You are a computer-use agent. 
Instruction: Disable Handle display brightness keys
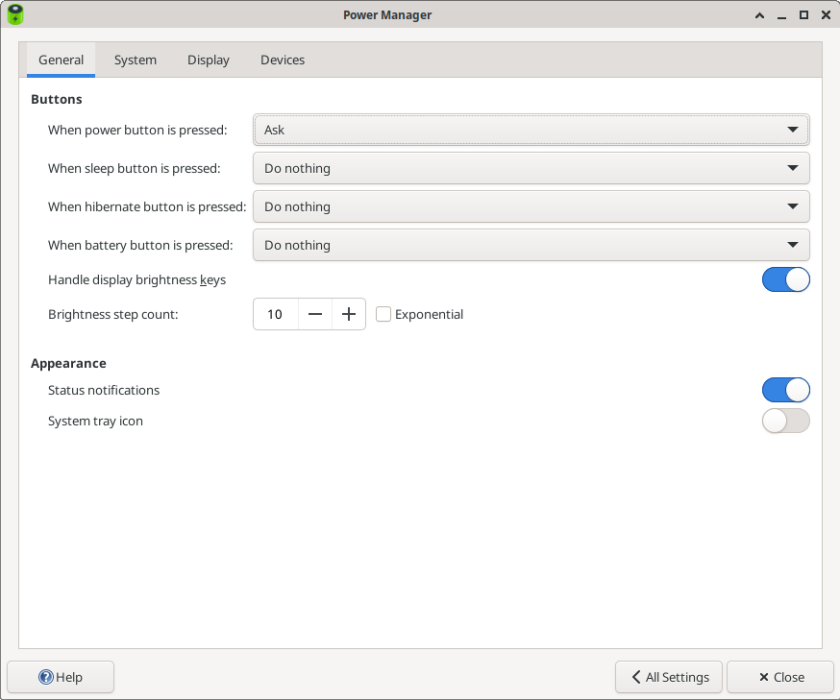786,280
